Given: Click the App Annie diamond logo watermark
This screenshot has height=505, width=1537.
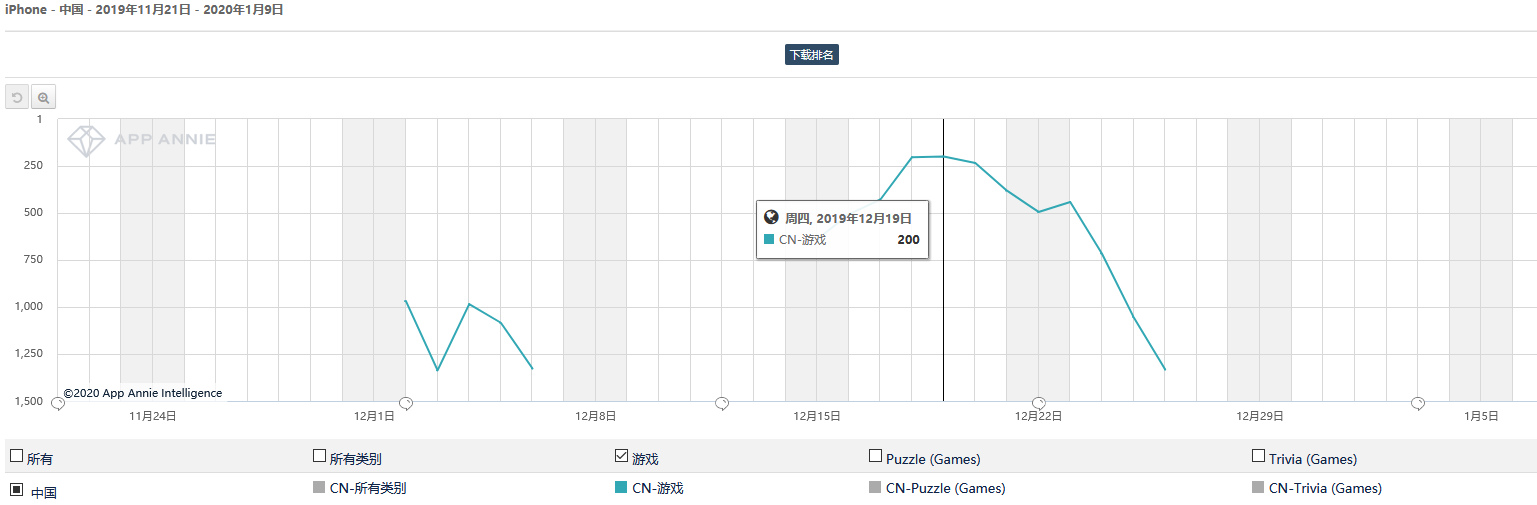Looking at the screenshot, I should (86, 141).
